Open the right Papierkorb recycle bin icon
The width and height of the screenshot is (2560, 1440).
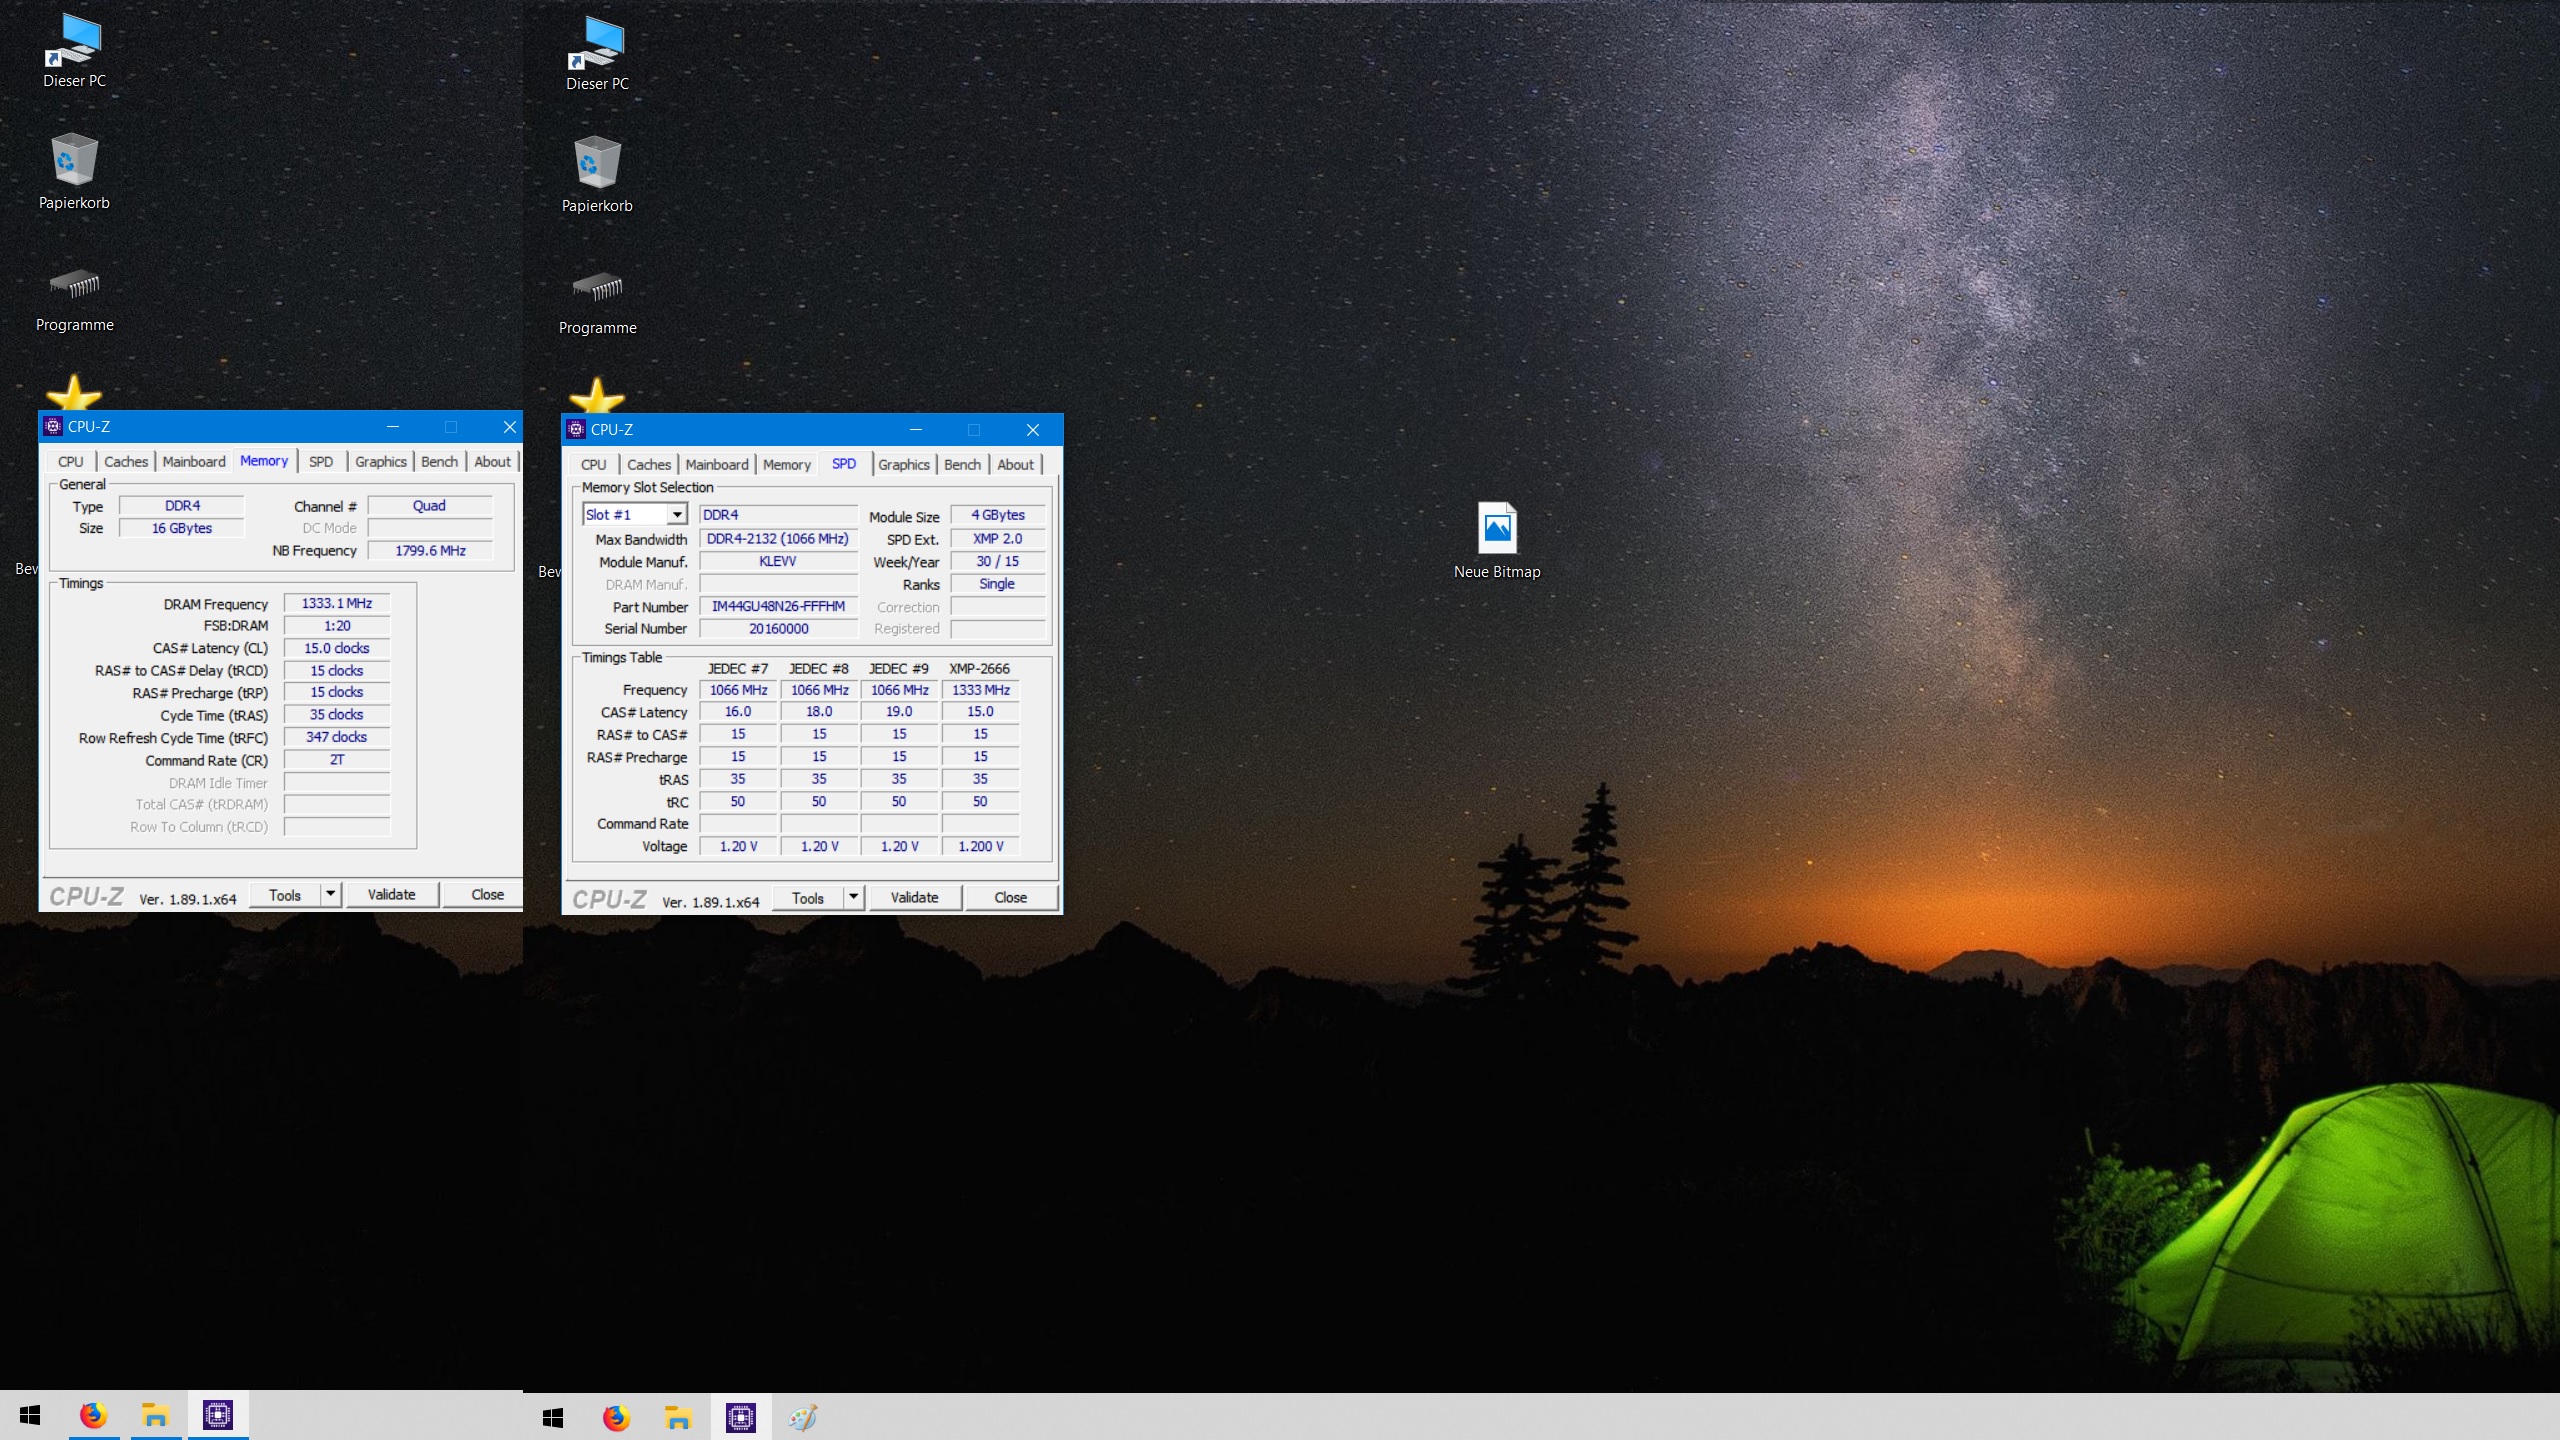(597, 165)
